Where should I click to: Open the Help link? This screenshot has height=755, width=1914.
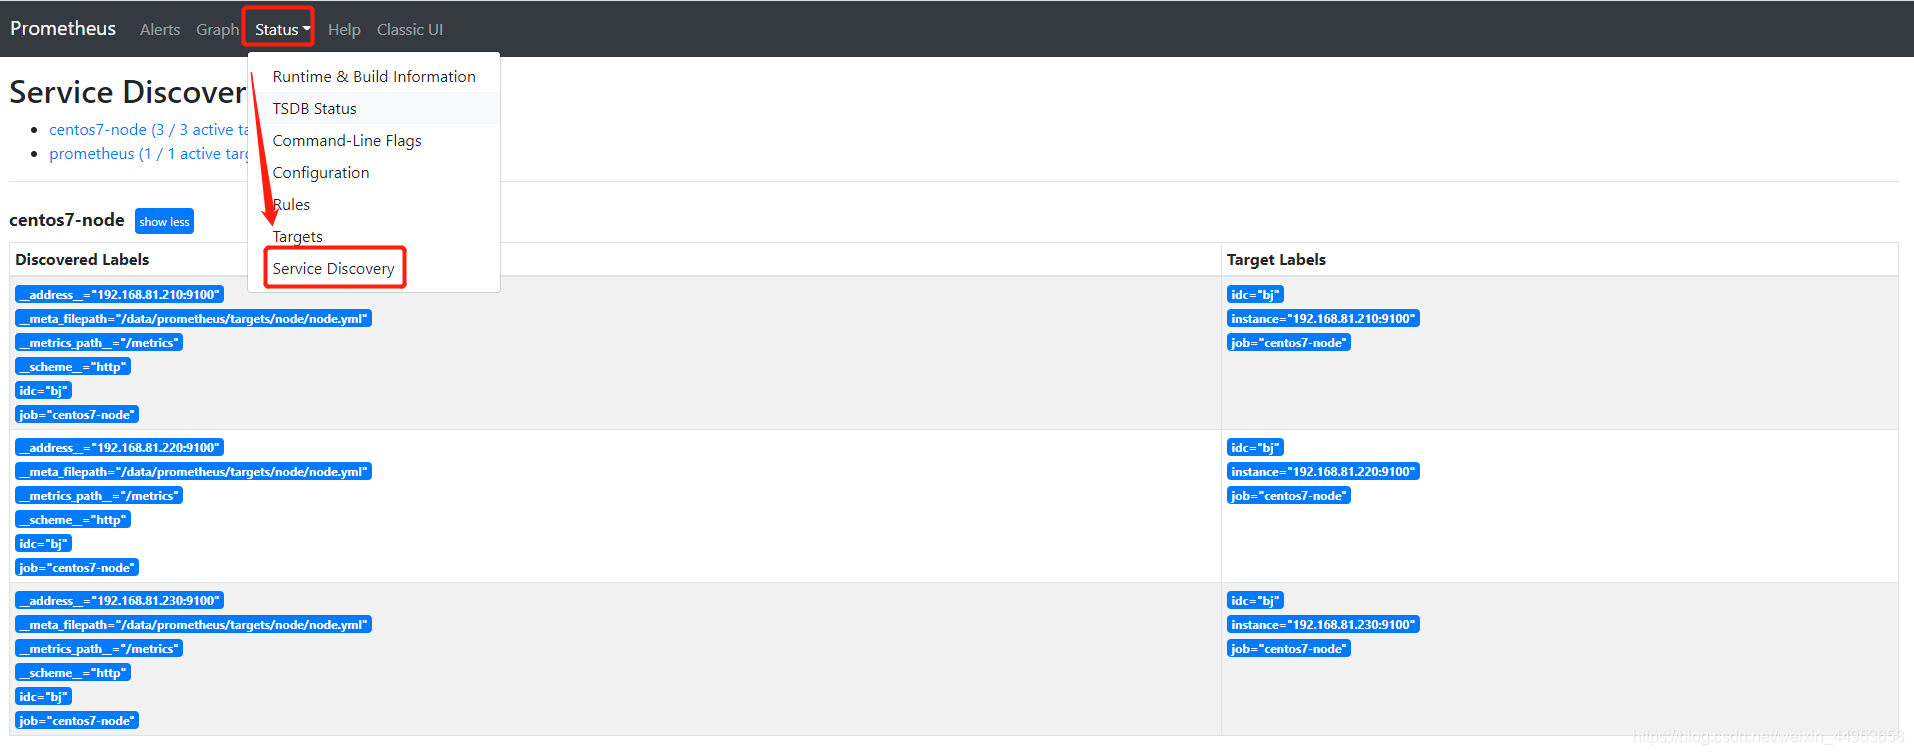click(344, 29)
